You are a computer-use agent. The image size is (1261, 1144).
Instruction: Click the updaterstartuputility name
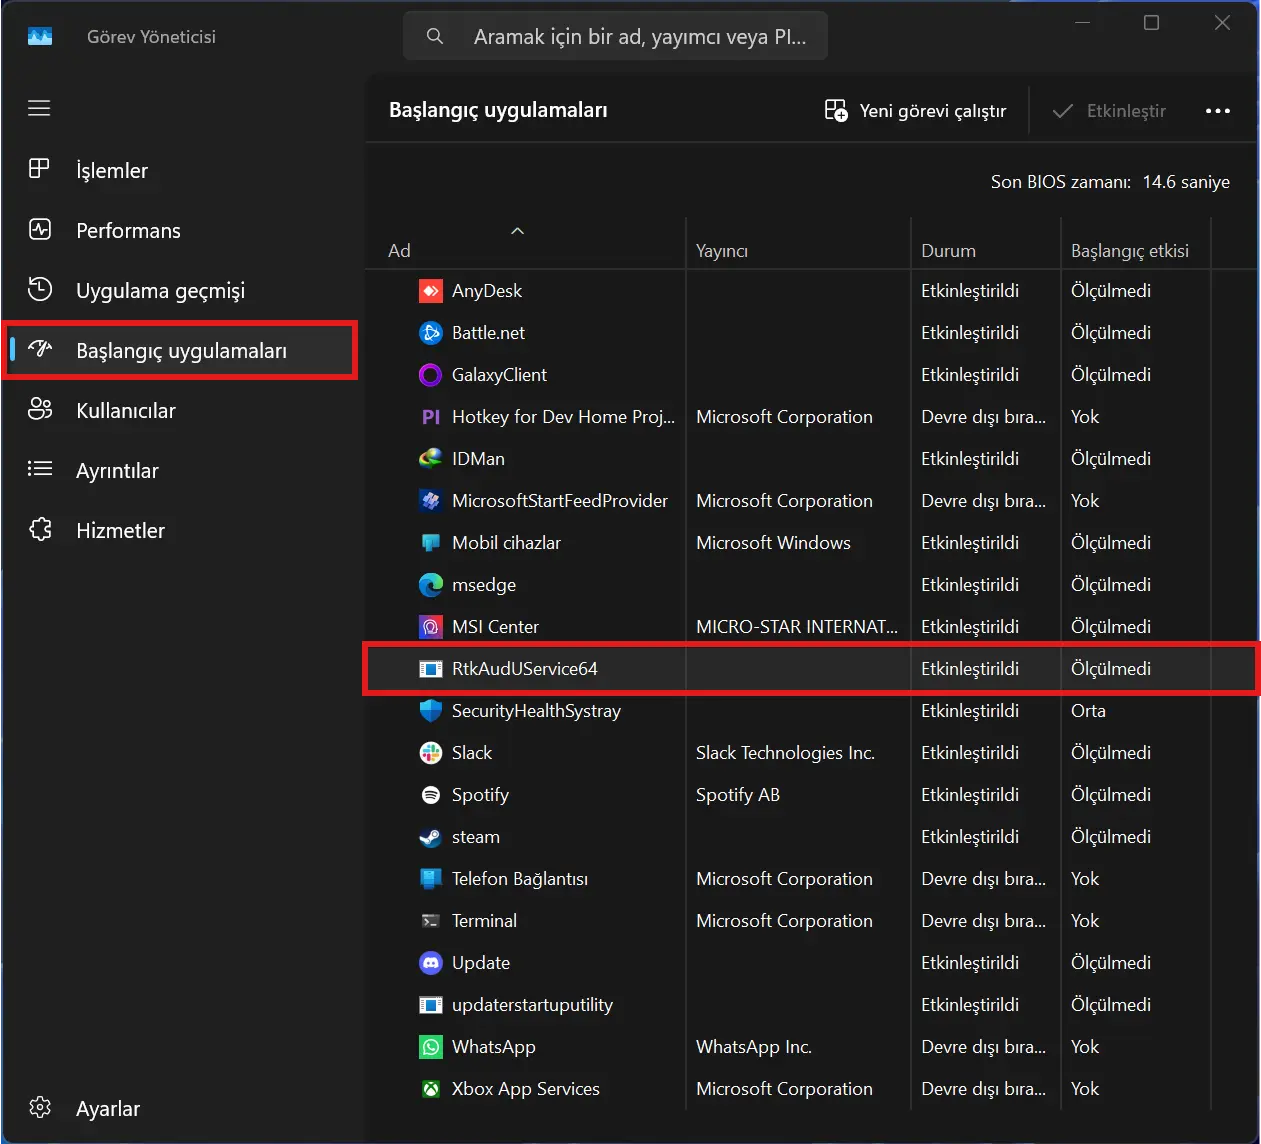(532, 1005)
